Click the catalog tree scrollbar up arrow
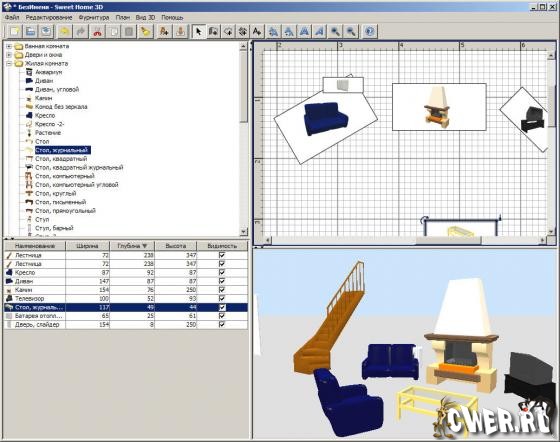Screen dimensions: 560x442 [243, 46]
